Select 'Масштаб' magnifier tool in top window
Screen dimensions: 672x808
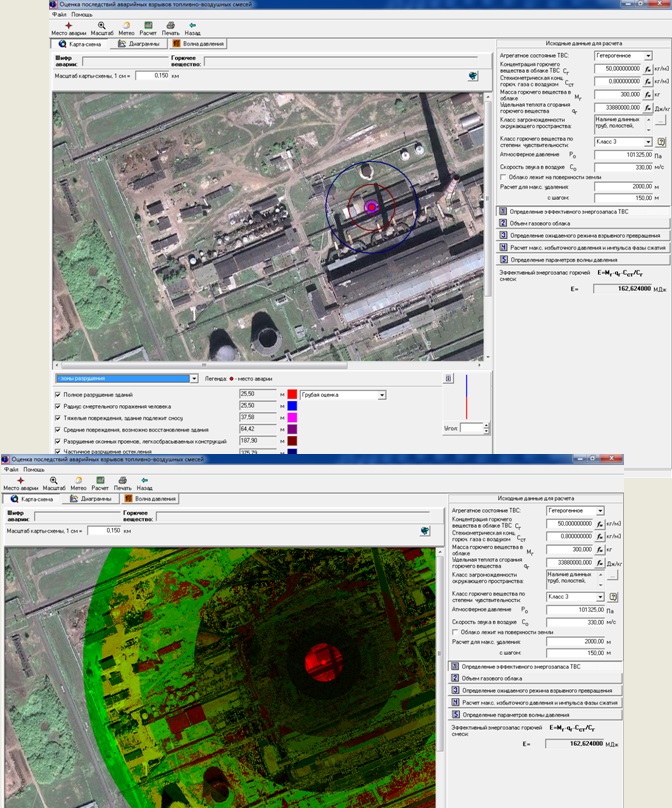100,27
